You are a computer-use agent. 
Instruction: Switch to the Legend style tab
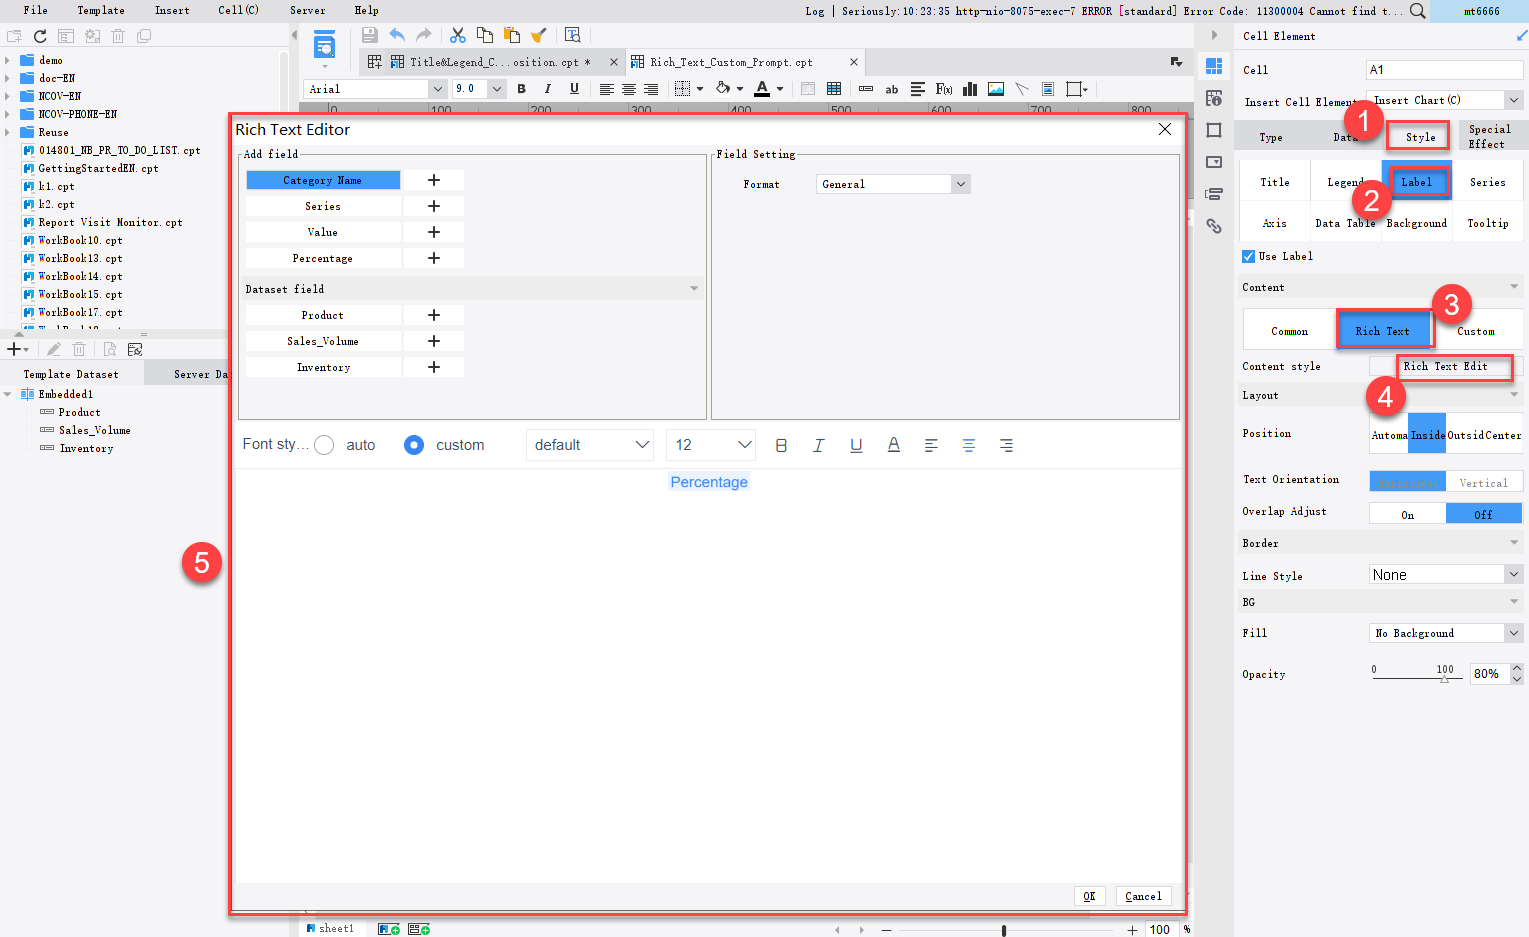[1345, 182]
